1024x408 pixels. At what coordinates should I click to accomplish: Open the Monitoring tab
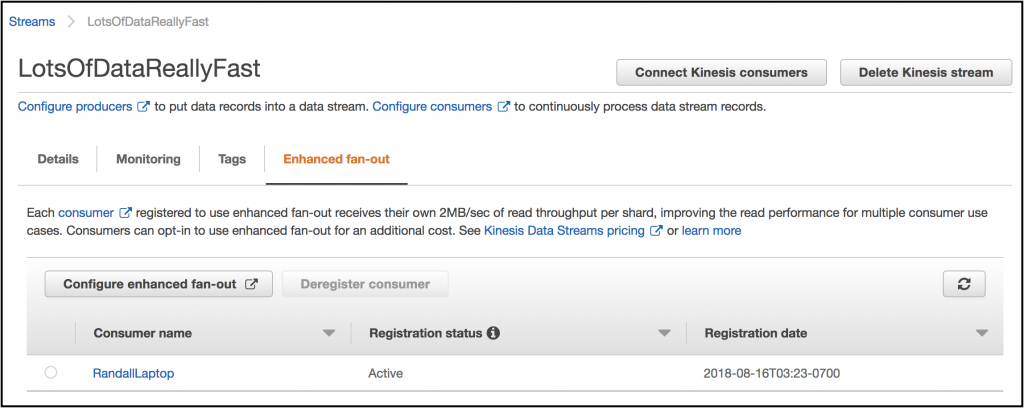(x=148, y=159)
